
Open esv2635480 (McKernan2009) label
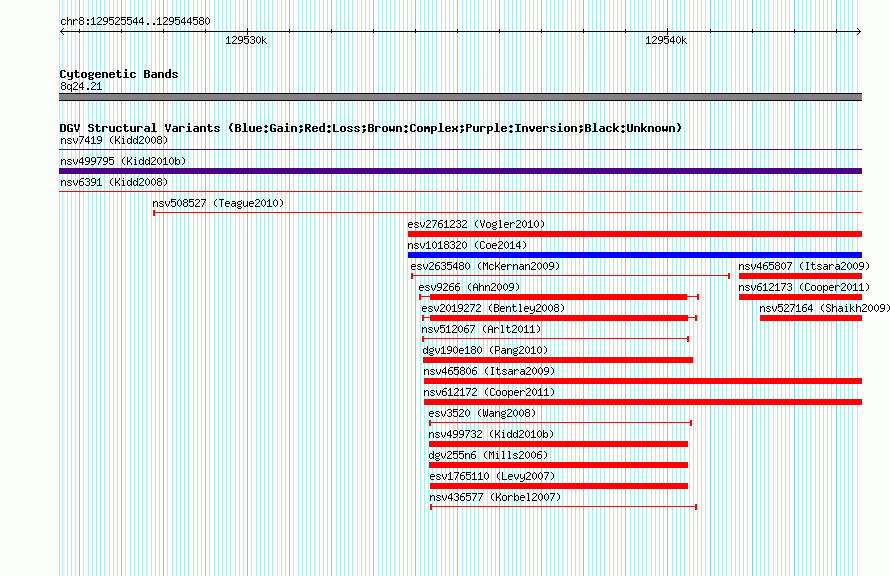(485, 266)
